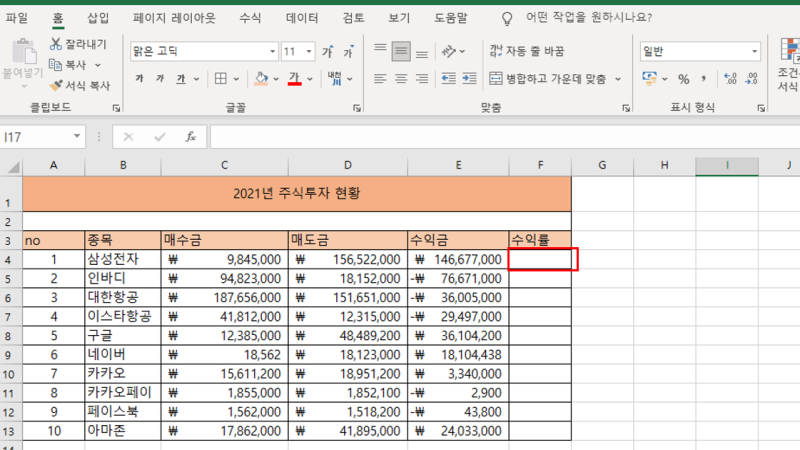Image resolution: width=800 pixels, height=450 pixels.
Task: Click Merge and Center (병합하고 가운데 맞춤)
Action: 548,79
